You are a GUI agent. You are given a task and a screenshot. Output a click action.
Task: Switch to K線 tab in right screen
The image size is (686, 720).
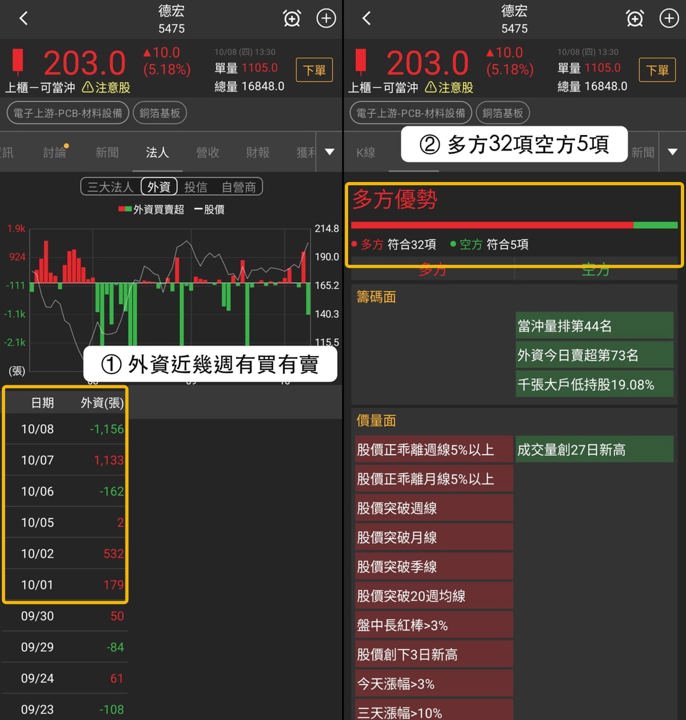pyautogui.click(x=366, y=152)
